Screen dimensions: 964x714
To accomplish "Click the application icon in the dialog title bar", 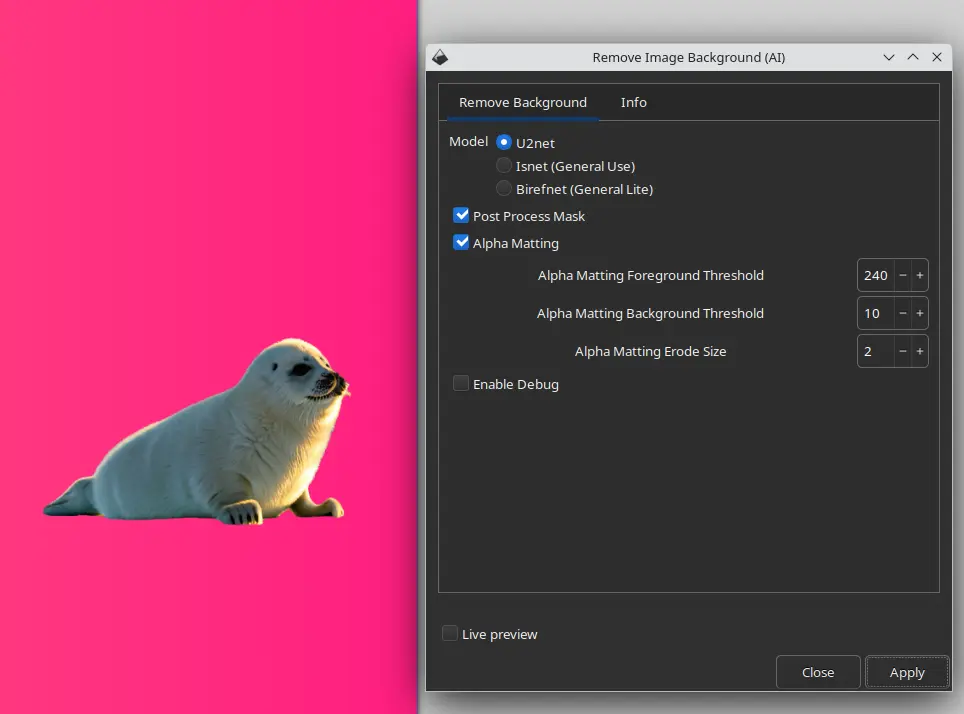I will point(440,57).
